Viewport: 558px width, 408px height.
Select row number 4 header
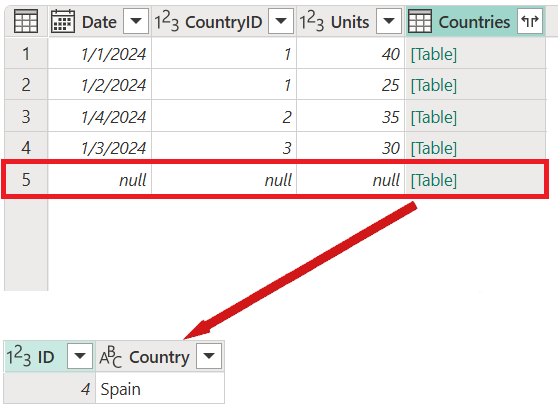tap(26, 147)
